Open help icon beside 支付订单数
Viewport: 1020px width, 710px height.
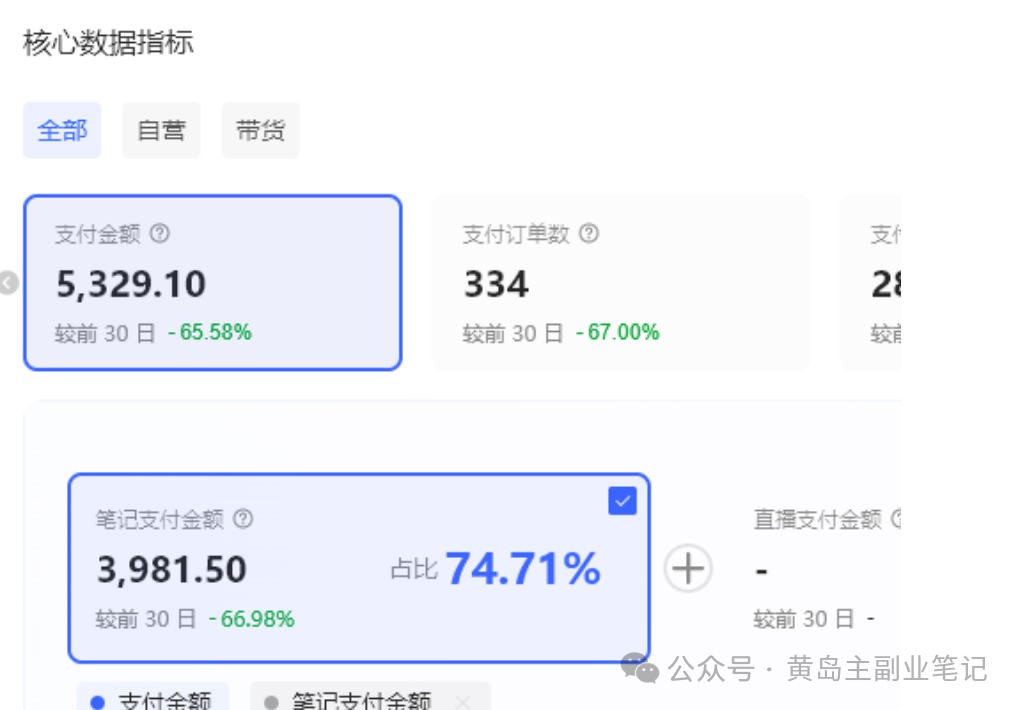[589, 233]
